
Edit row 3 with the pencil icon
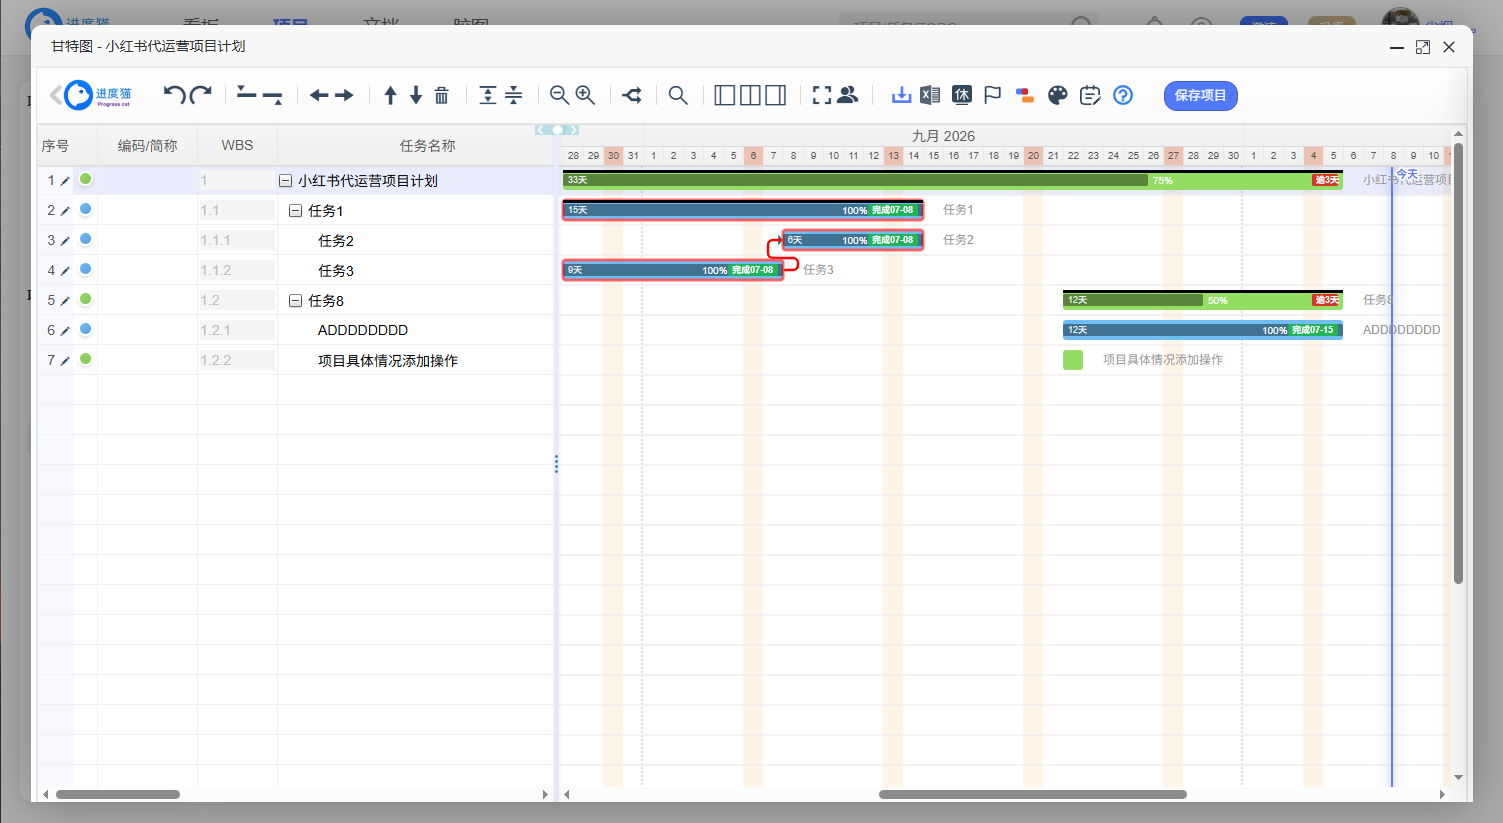point(65,241)
